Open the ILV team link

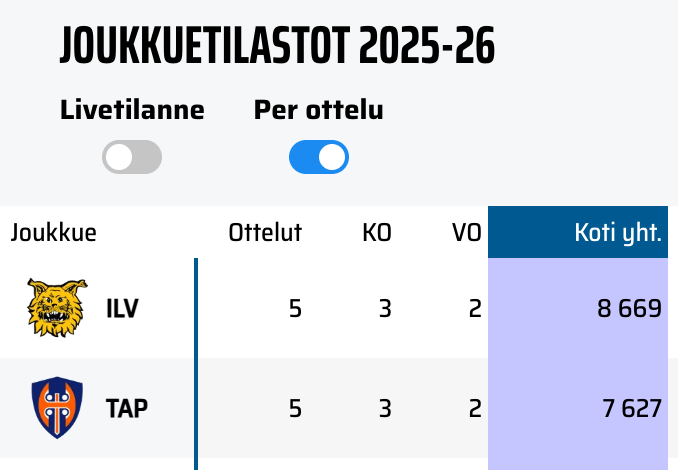[x=122, y=309]
